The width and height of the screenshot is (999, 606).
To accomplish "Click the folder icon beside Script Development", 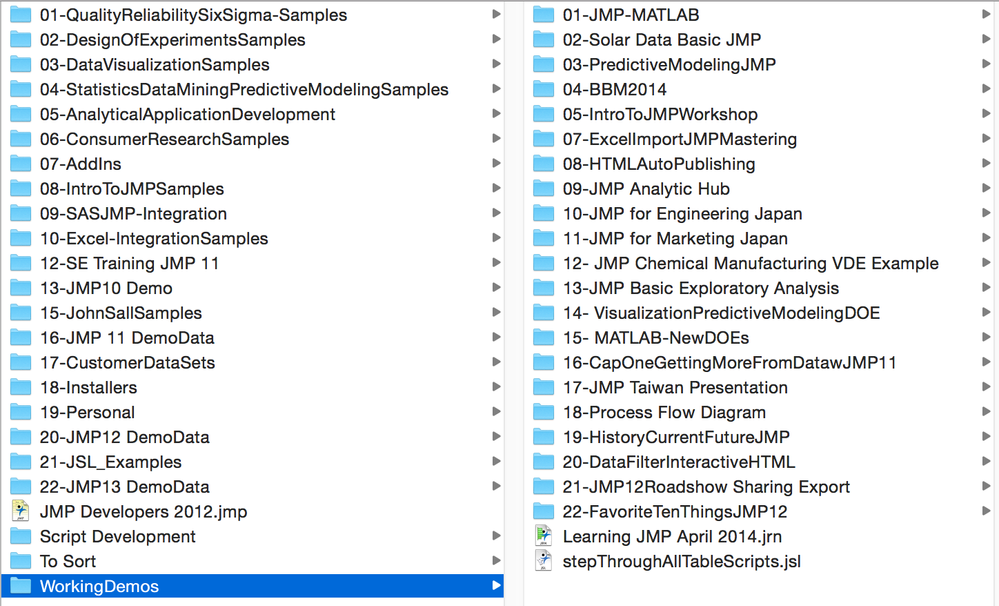I will (x=20, y=536).
